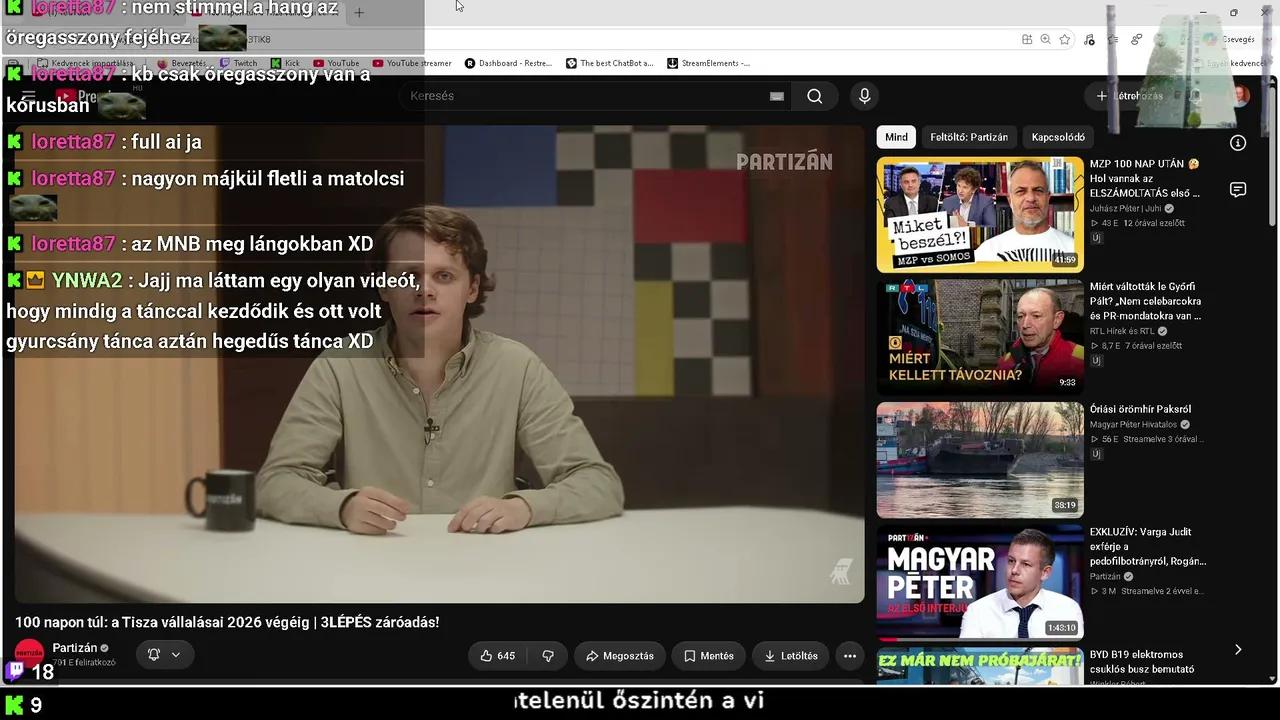Click the Mentés save button
1280x720 pixels.
coord(709,656)
